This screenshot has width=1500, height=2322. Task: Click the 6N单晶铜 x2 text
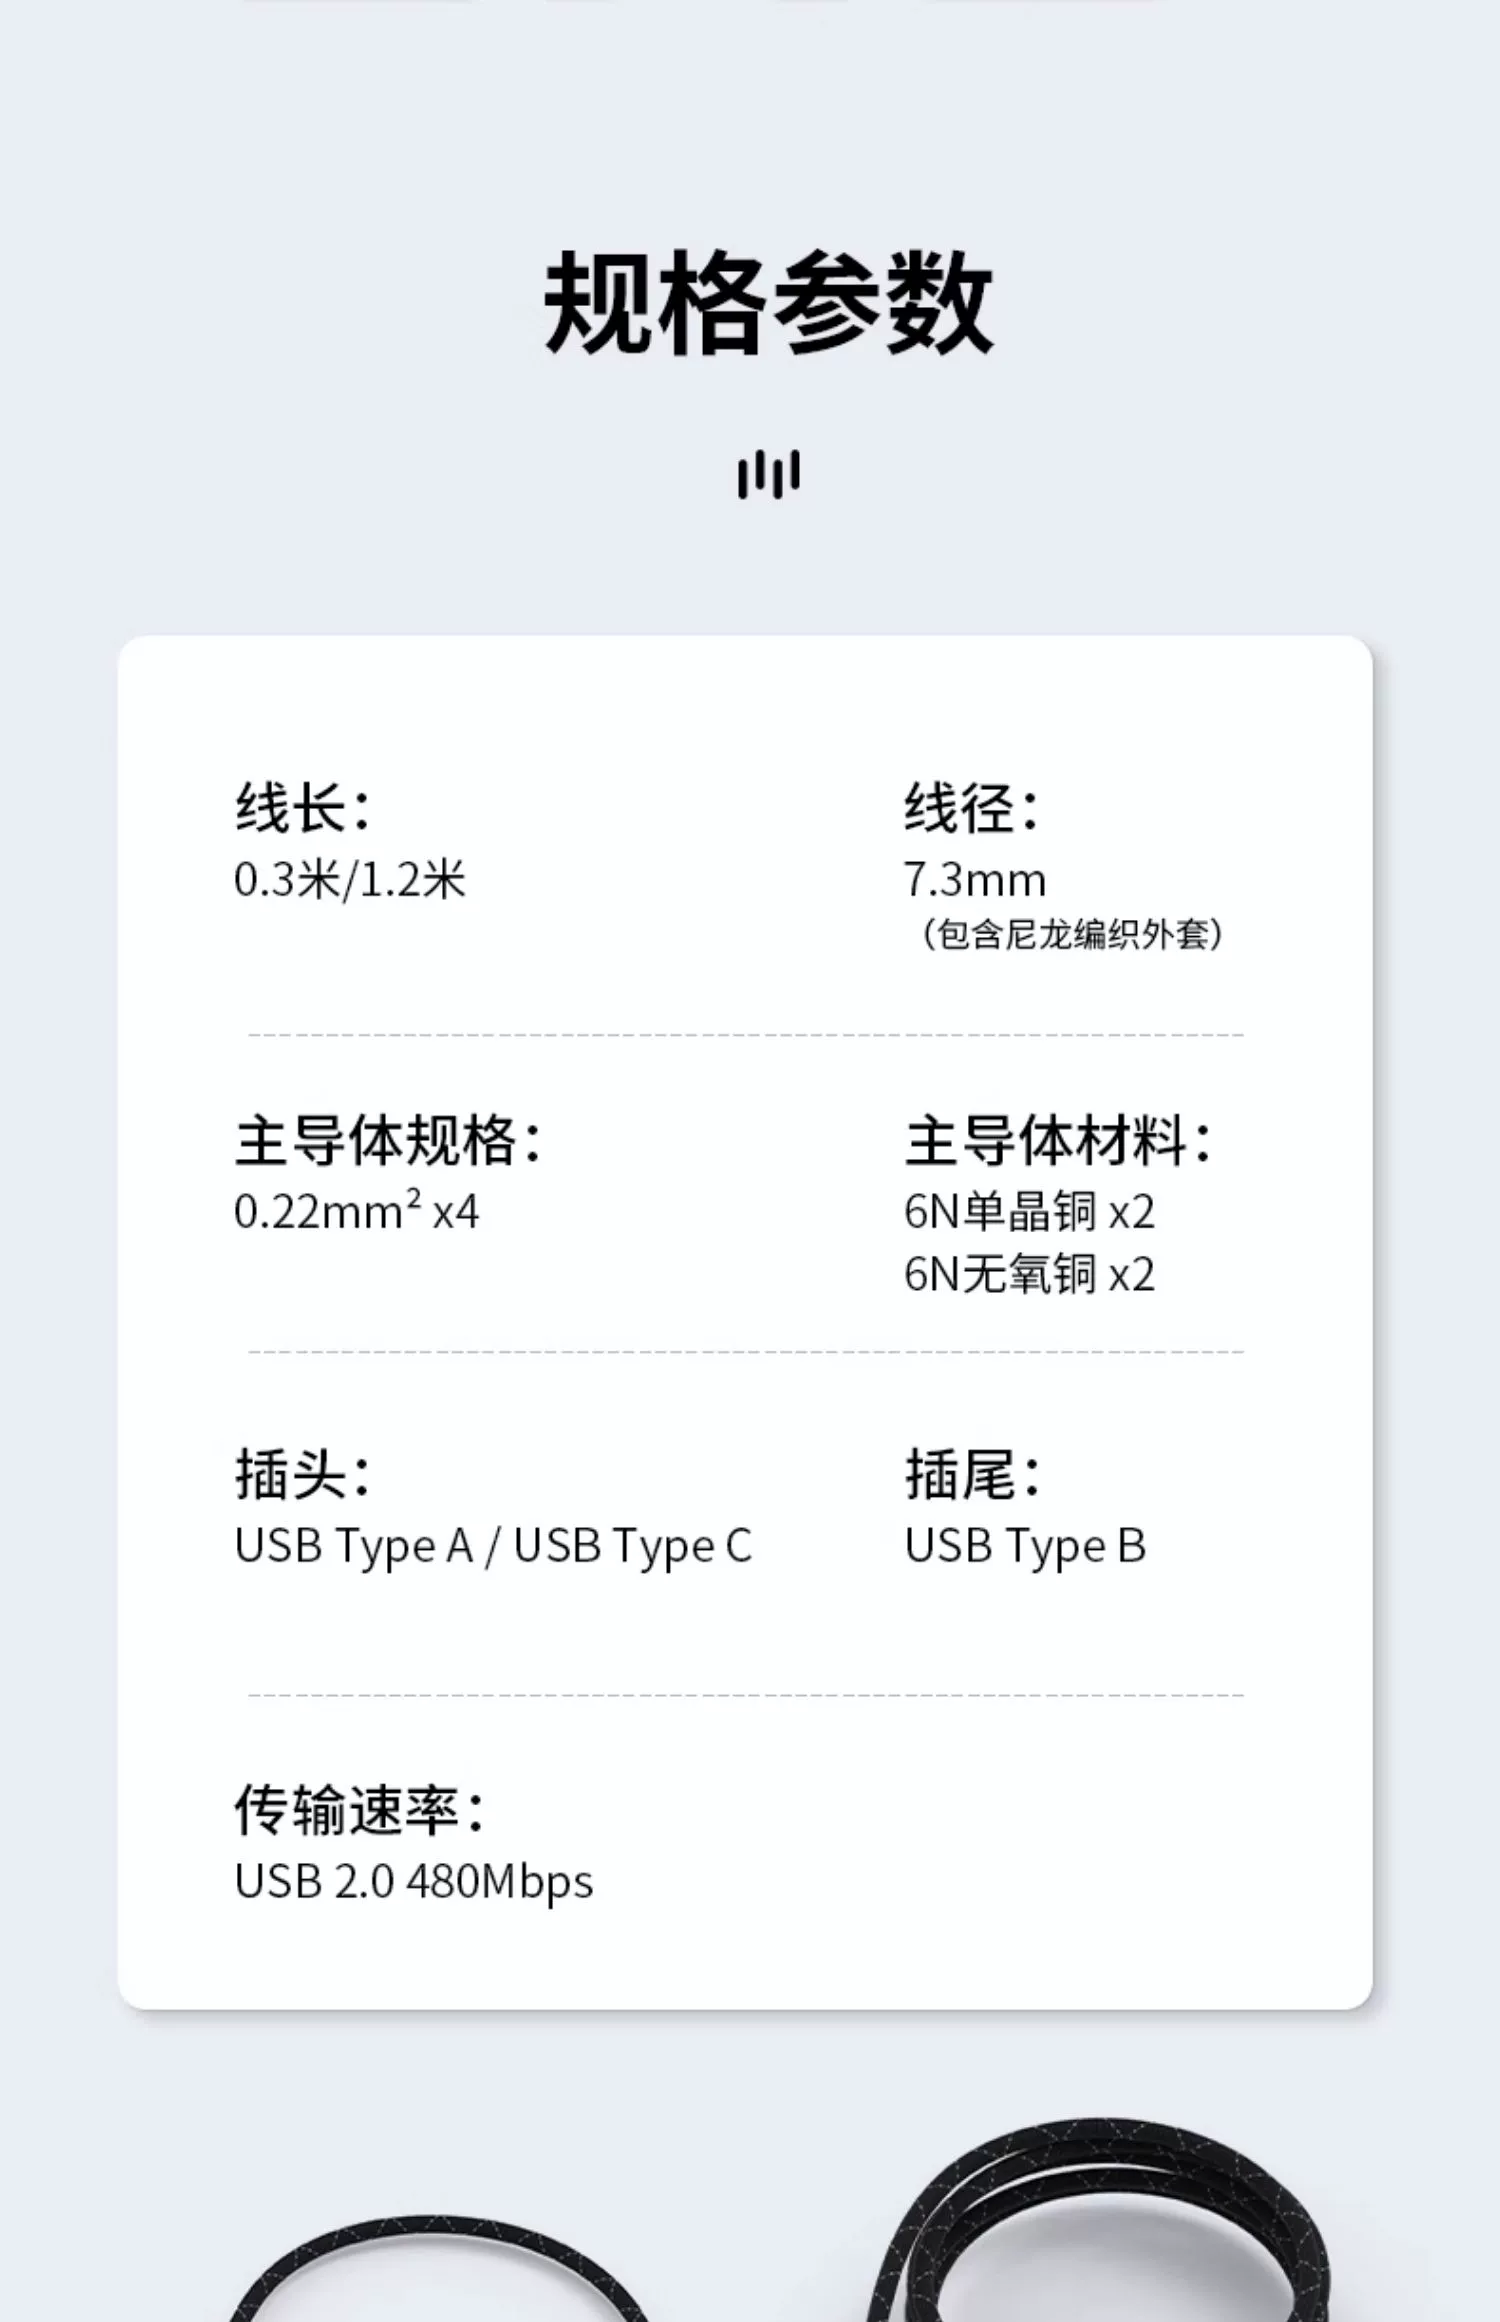(1029, 1212)
